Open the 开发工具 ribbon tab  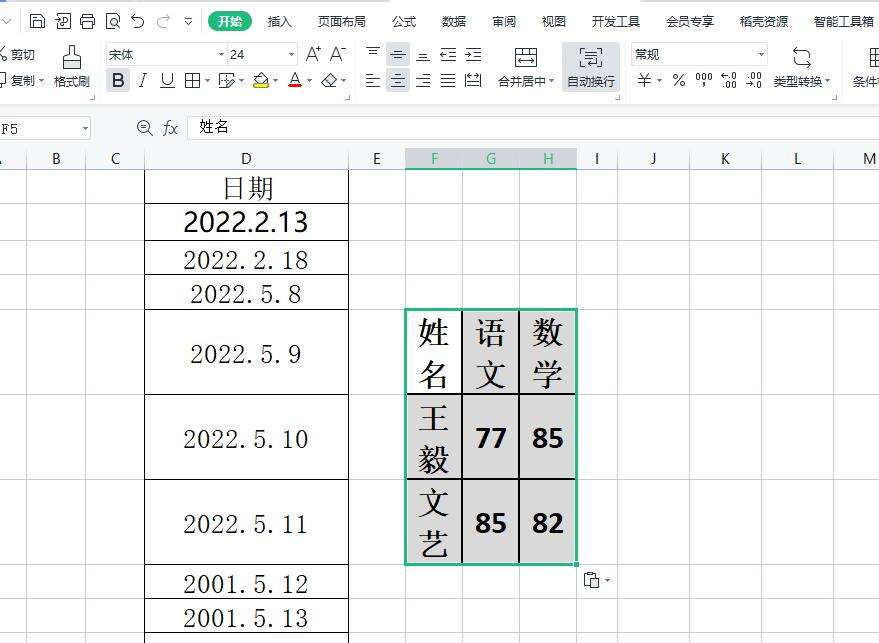pyautogui.click(x=616, y=21)
